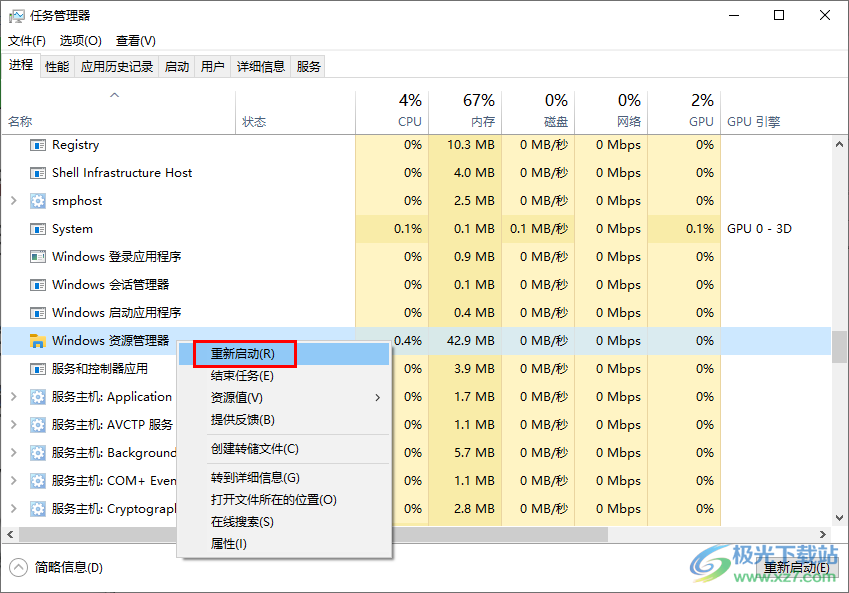Choose 属性(I) in context menu
This screenshot has height=593, width=849.
(x=284, y=544)
